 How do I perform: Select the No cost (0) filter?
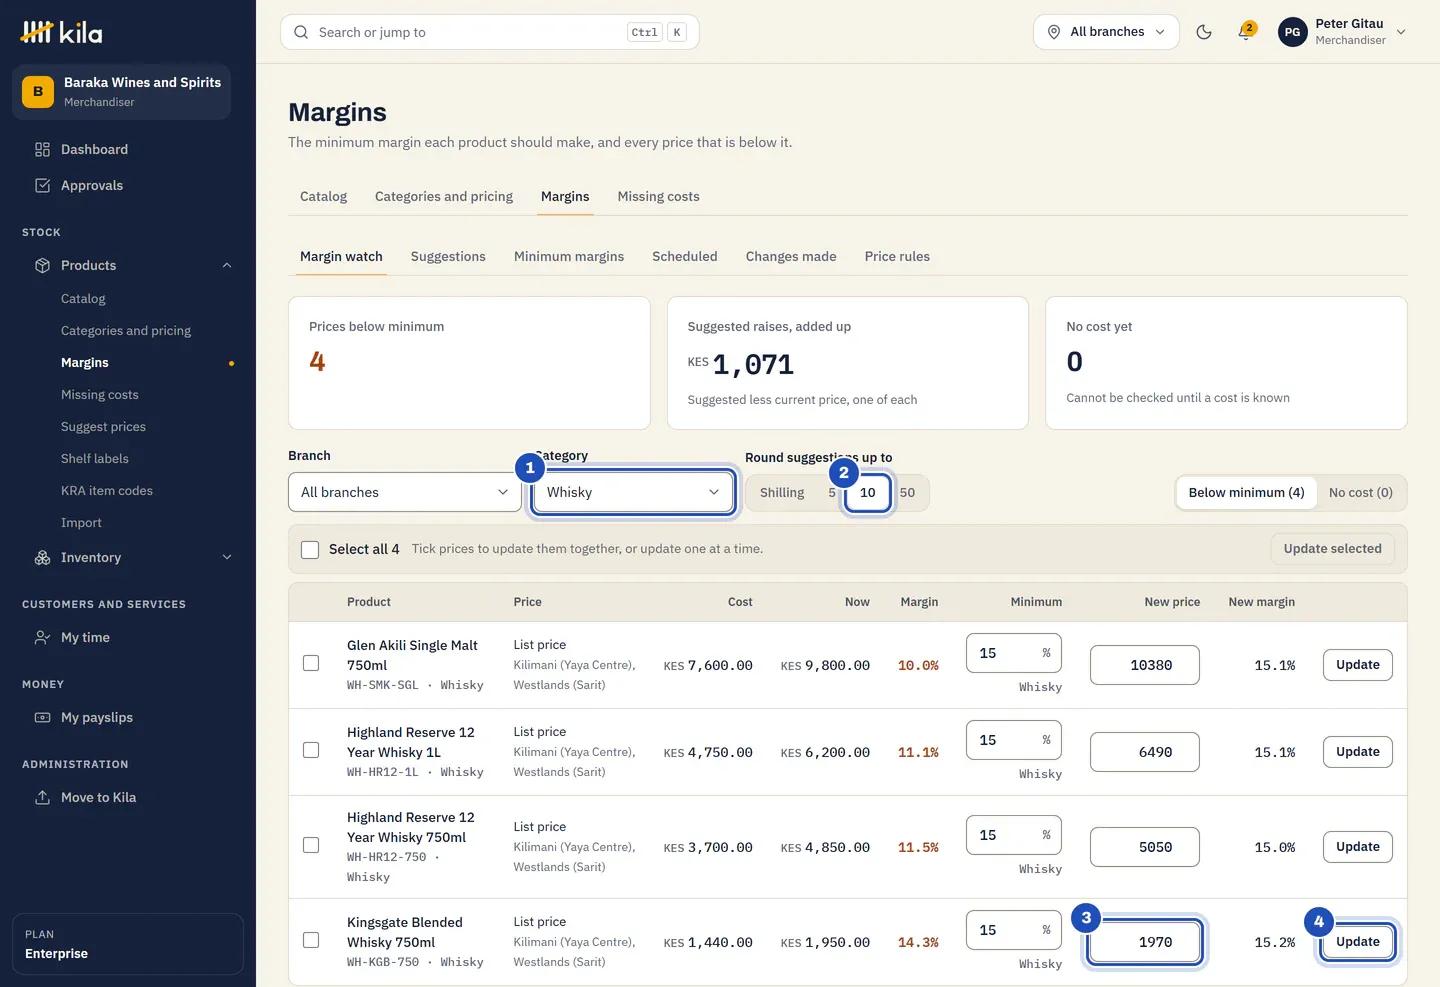point(1360,492)
